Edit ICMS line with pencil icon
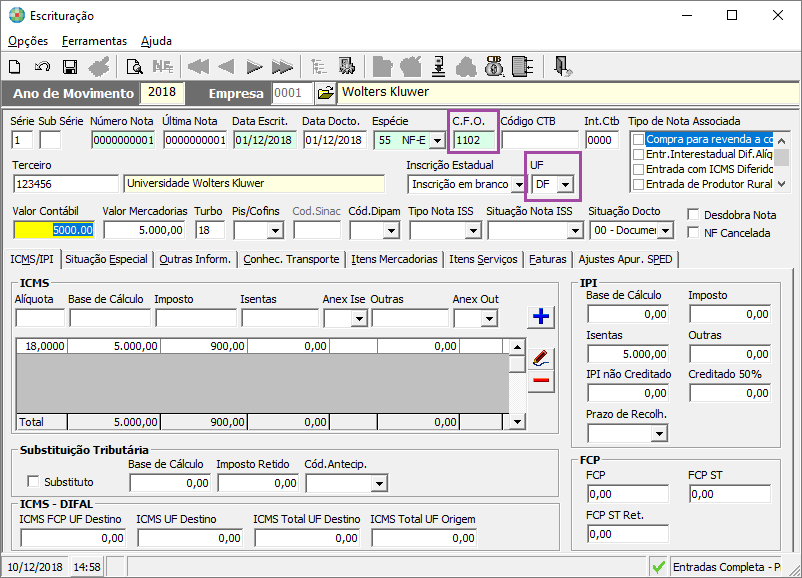The image size is (802, 578). [541, 358]
